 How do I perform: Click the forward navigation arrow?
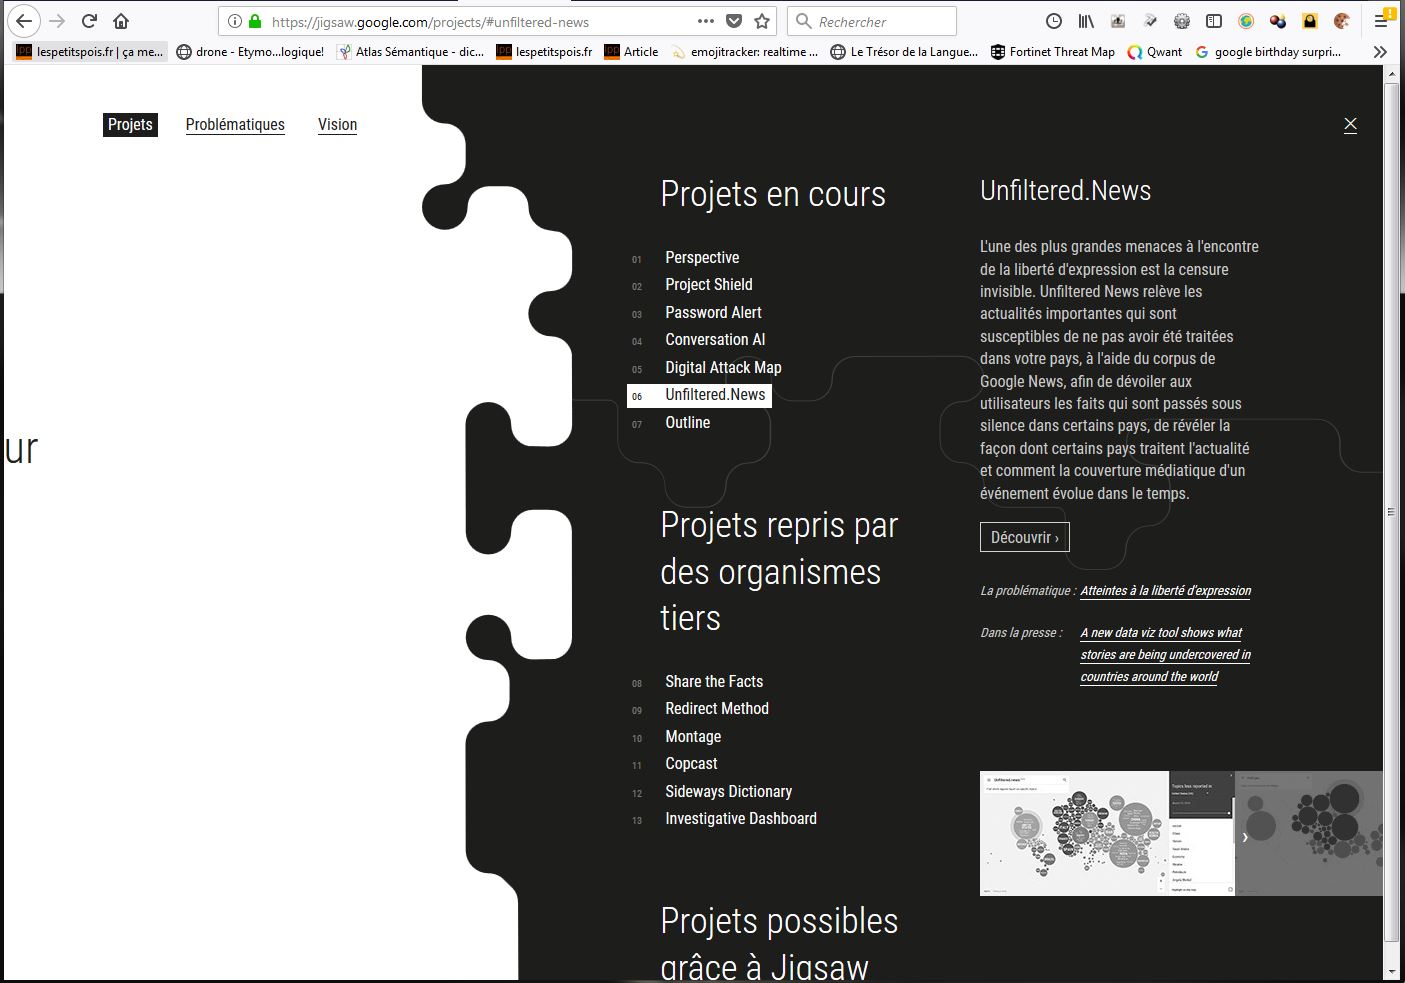(57, 21)
